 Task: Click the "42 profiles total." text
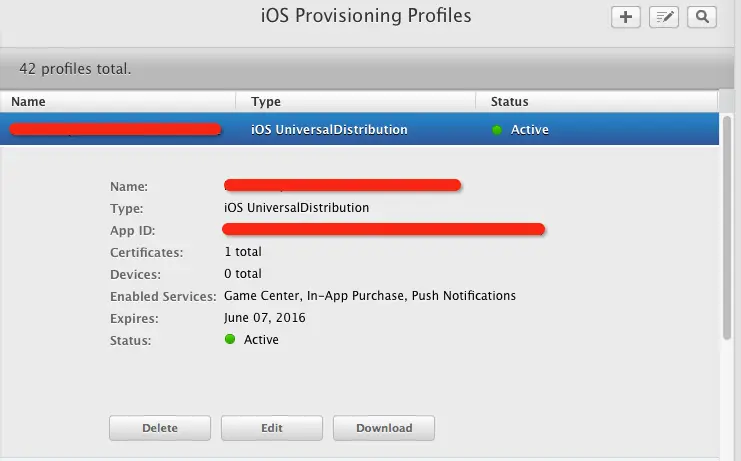[75, 69]
